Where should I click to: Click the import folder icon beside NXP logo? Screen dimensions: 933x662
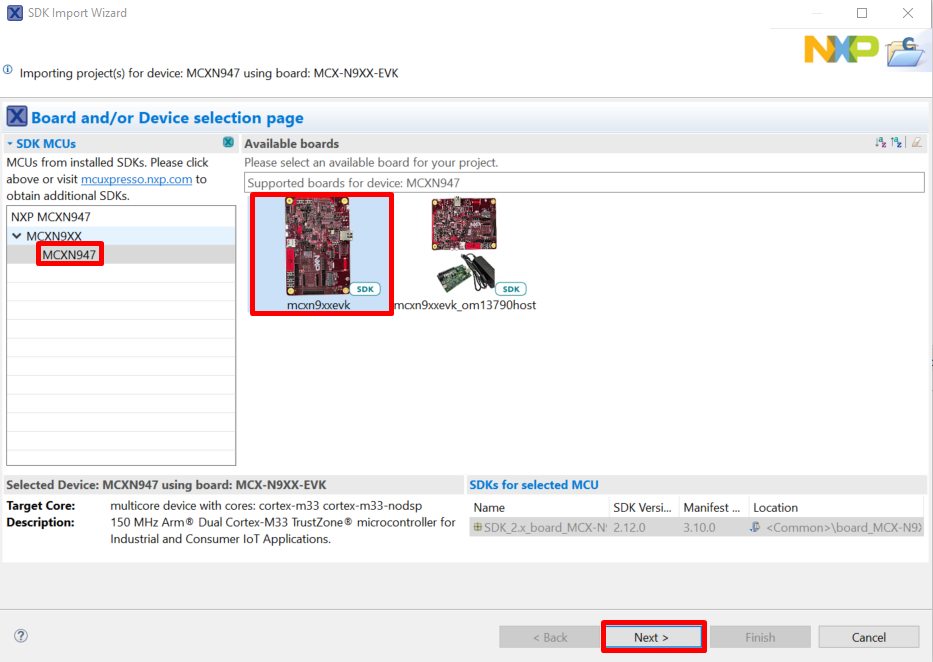(906, 50)
